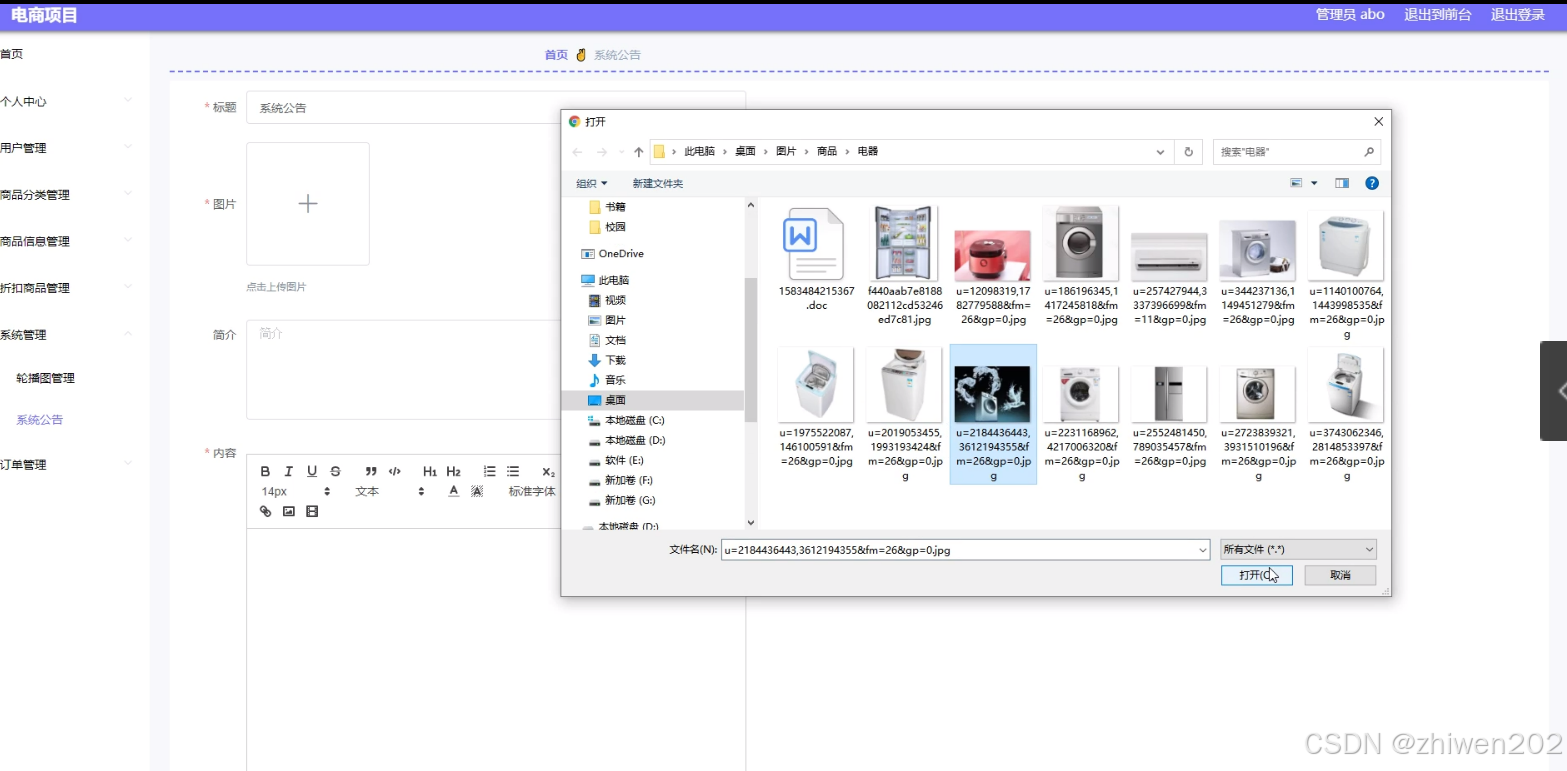Refresh the file dialog folder view
The image size is (1567, 771).
[1188, 152]
